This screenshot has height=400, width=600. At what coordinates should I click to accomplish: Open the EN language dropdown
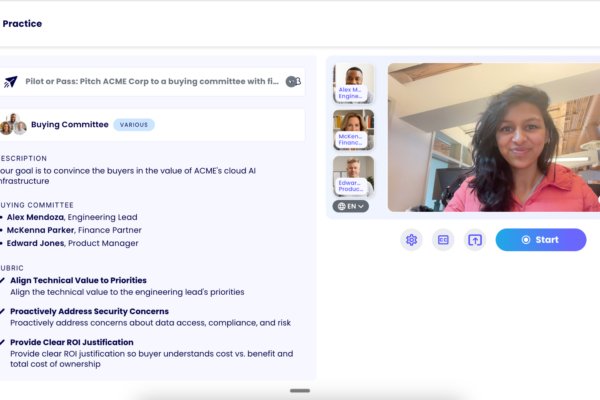click(x=351, y=206)
